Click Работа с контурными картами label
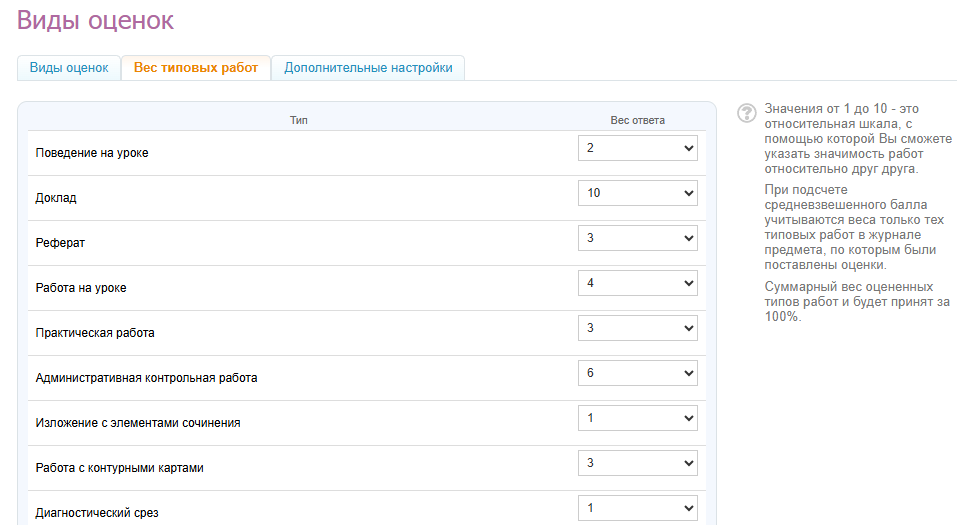Screen dimensions: 968x525 119,468
